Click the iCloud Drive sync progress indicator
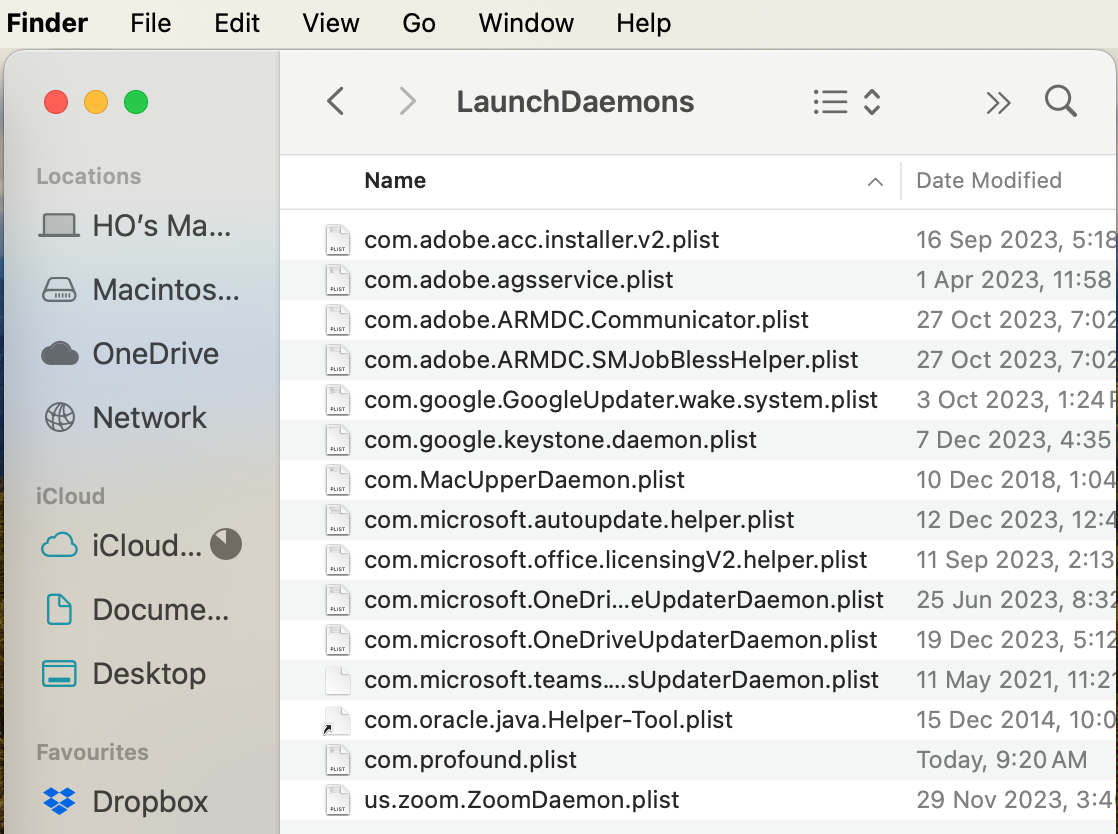Screen dimensions: 1118x834 pyautogui.click(x=226, y=545)
